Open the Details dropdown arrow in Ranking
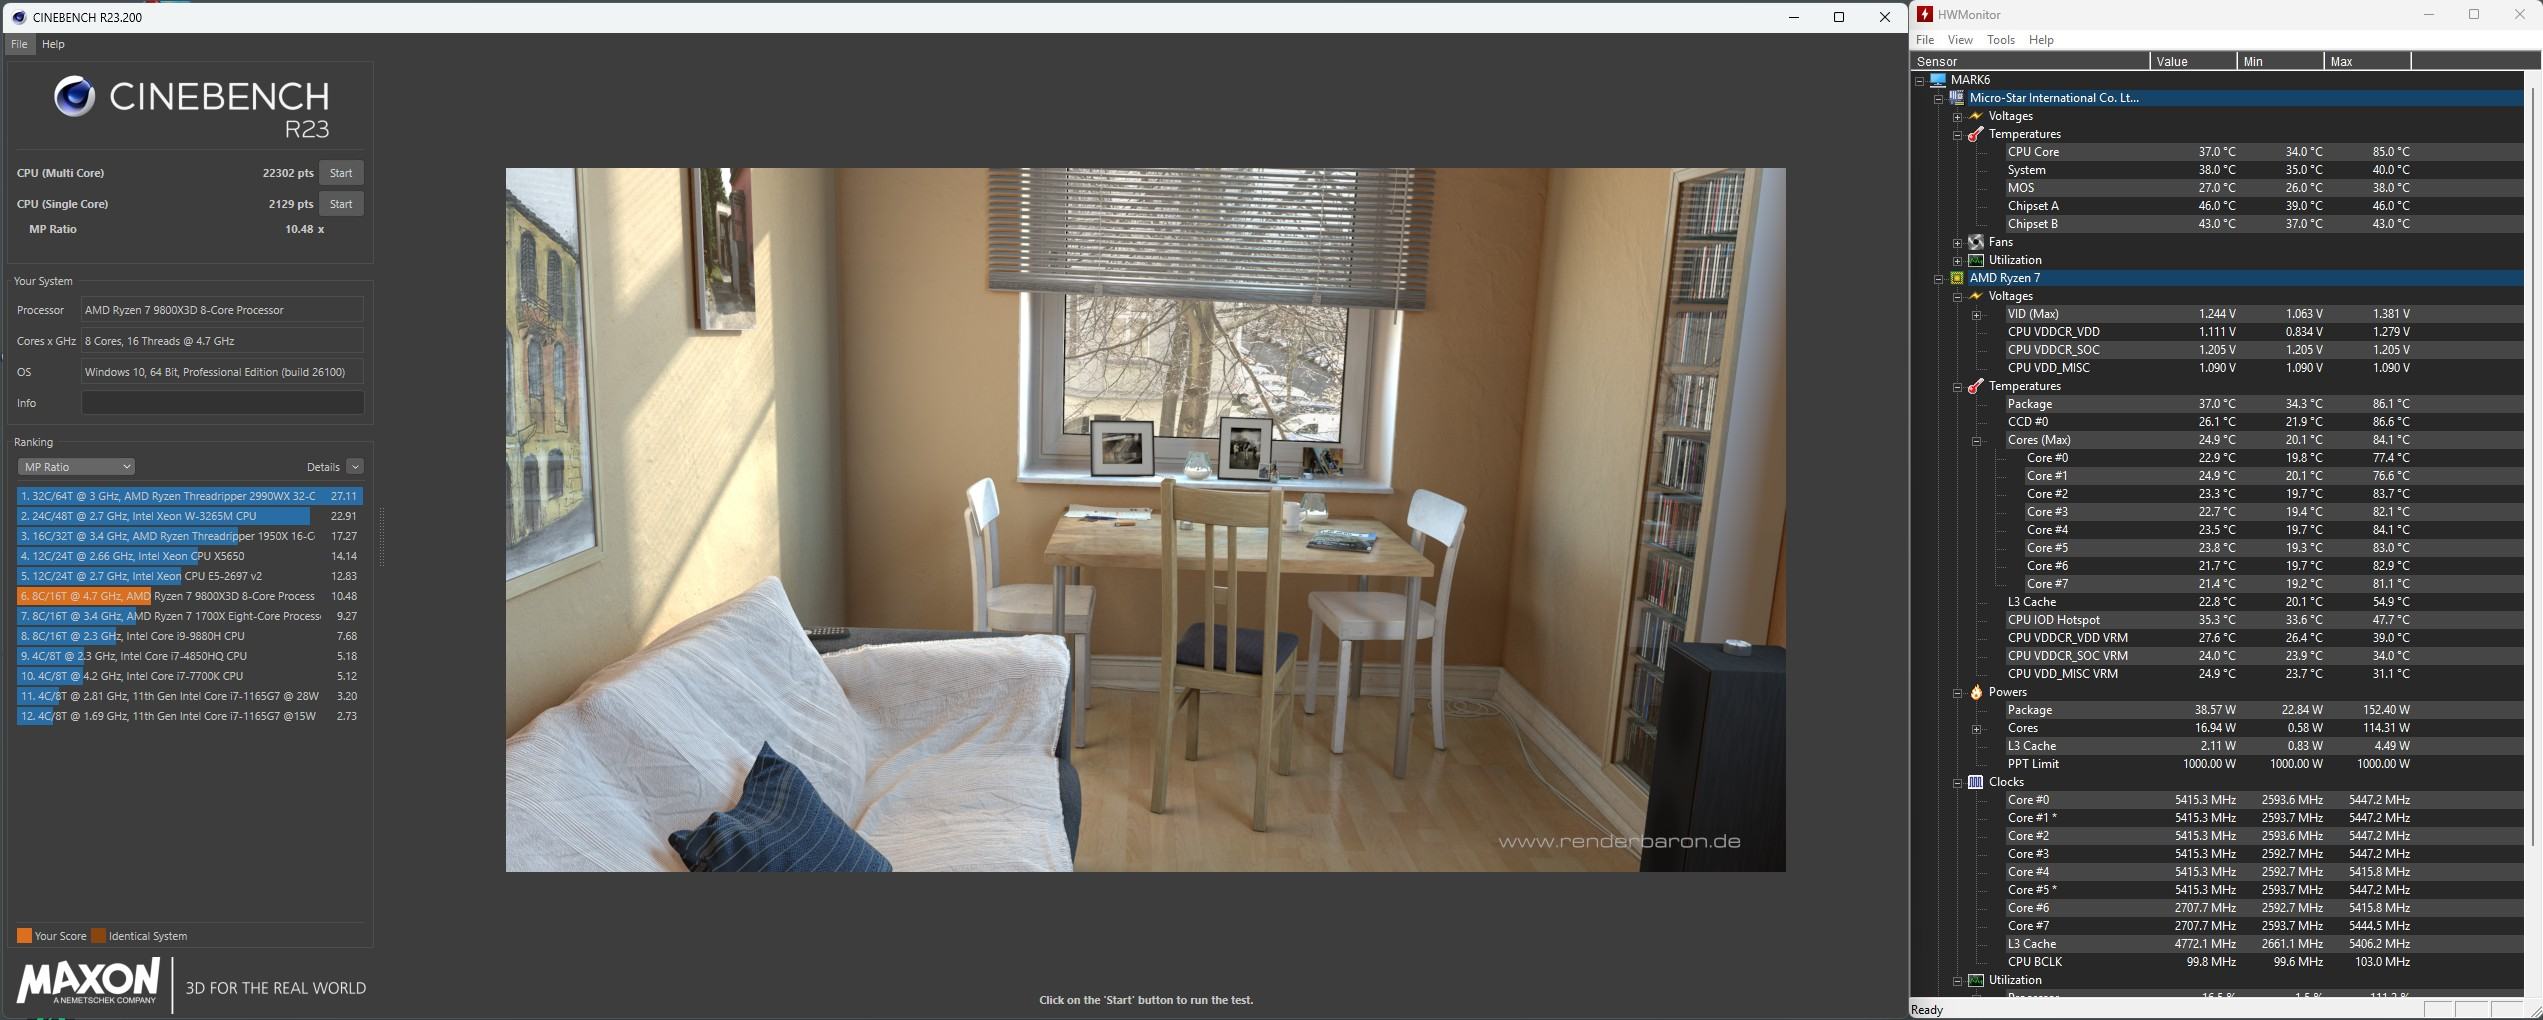 (354, 467)
